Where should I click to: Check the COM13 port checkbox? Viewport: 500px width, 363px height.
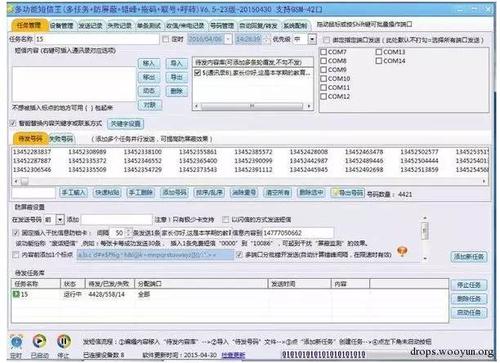pyautogui.click(x=379, y=52)
